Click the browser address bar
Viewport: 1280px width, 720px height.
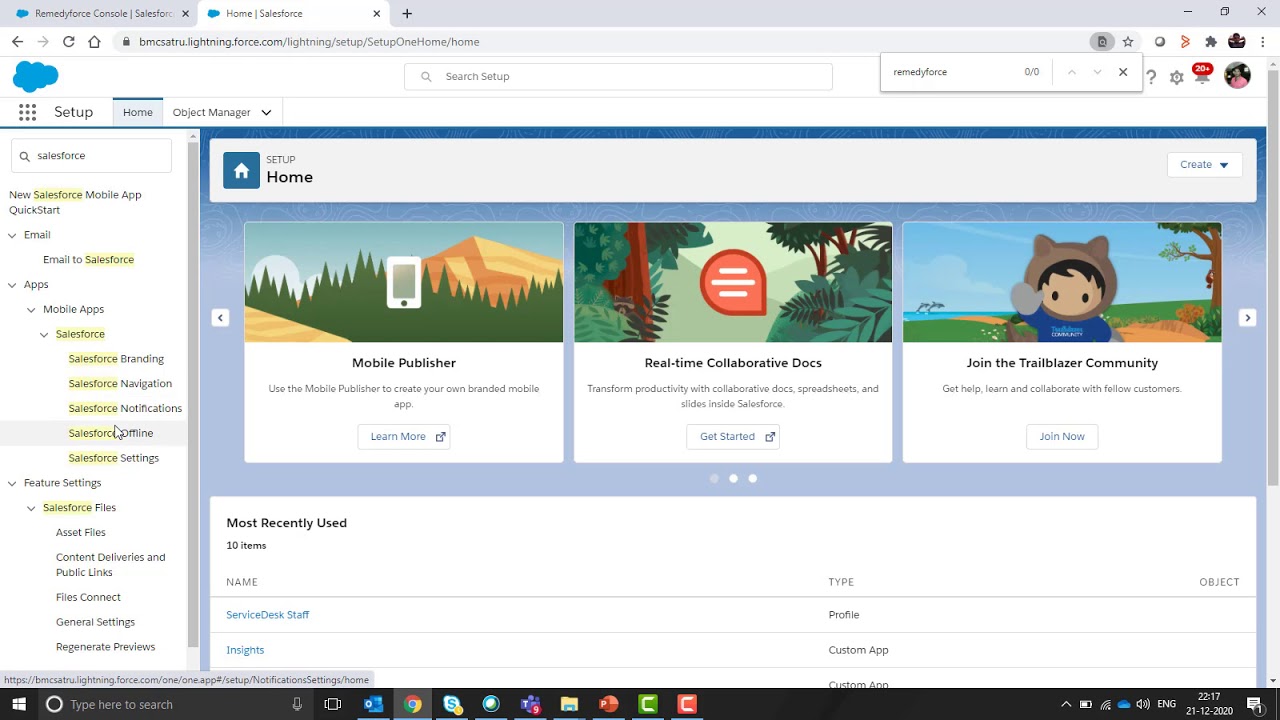pyautogui.click(x=600, y=42)
